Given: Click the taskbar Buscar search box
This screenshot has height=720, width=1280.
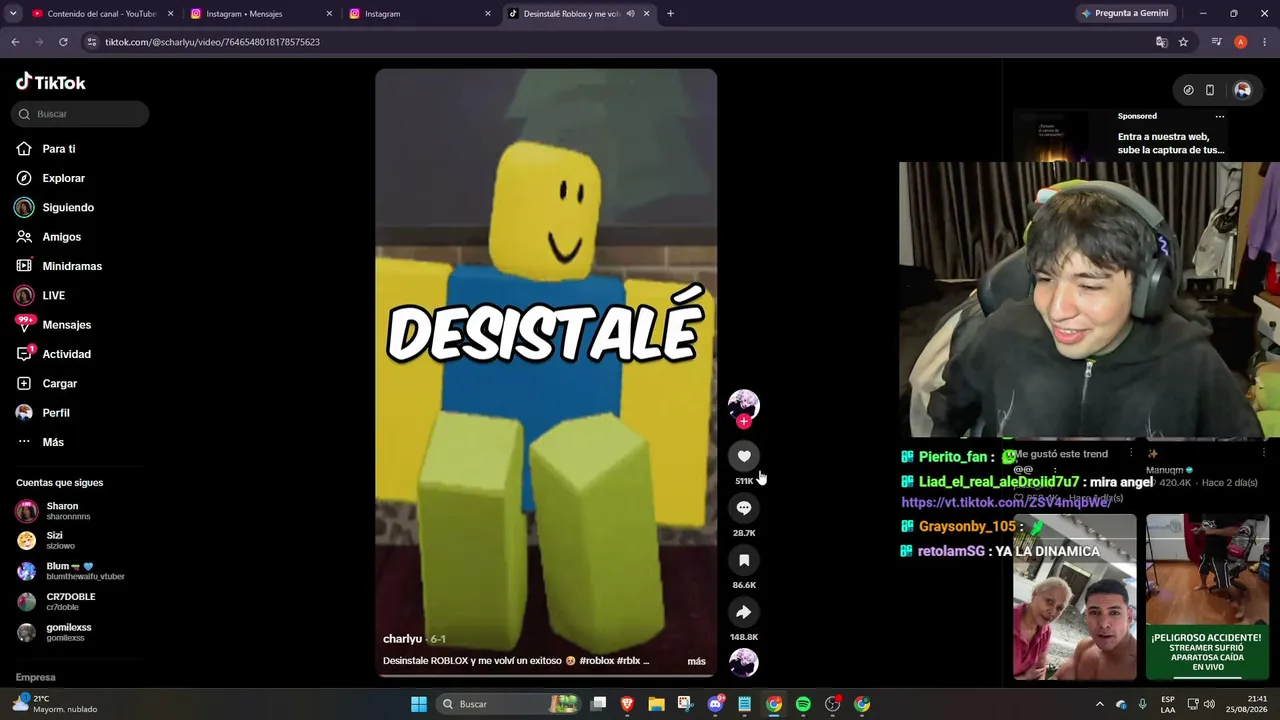Looking at the screenshot, I should click(510, 704).
